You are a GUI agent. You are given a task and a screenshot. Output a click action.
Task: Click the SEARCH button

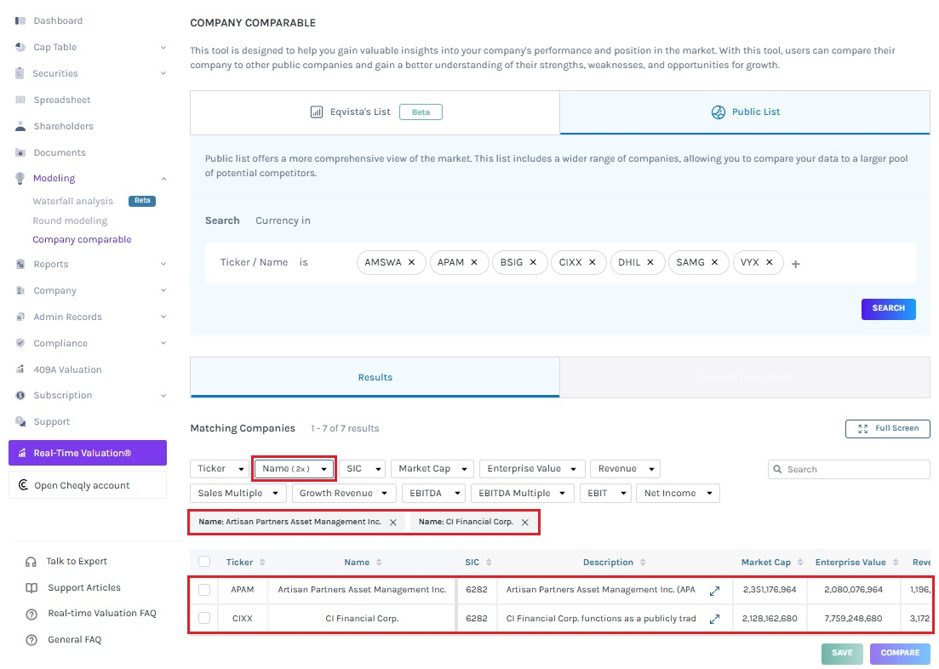tap(888, 308)
